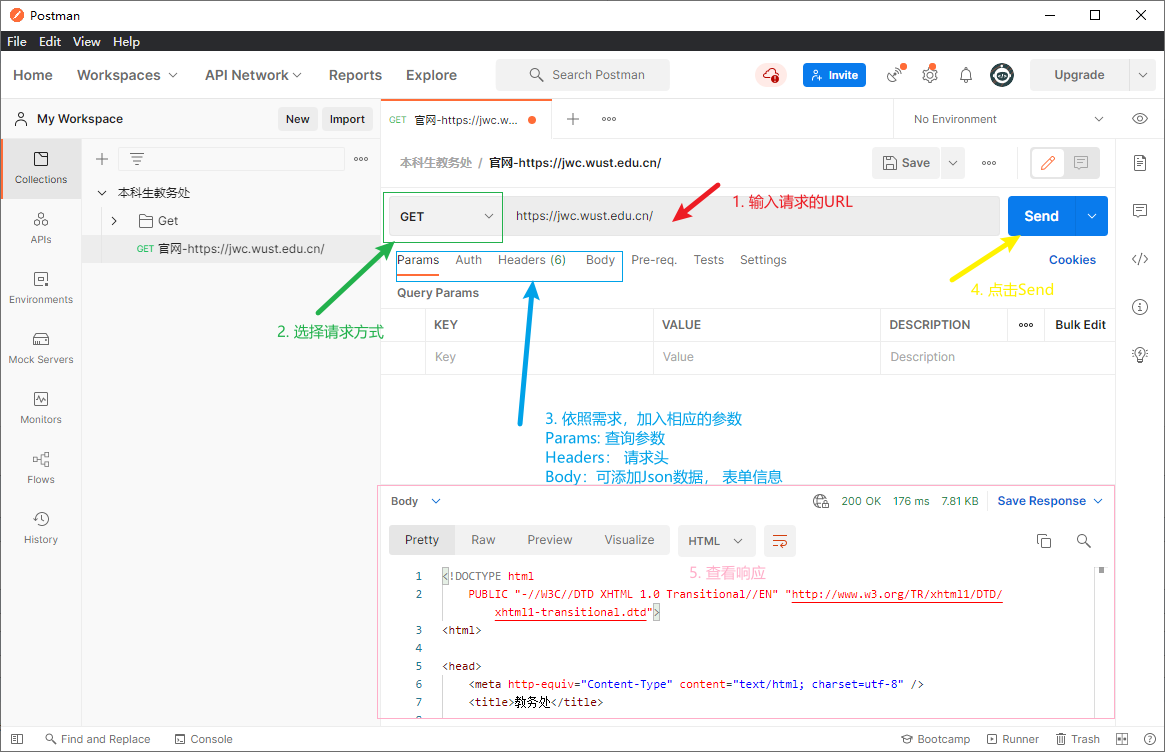This screenshot has height=752, width=1165.
Task: Click the Send button
Action: point(1042,216)
